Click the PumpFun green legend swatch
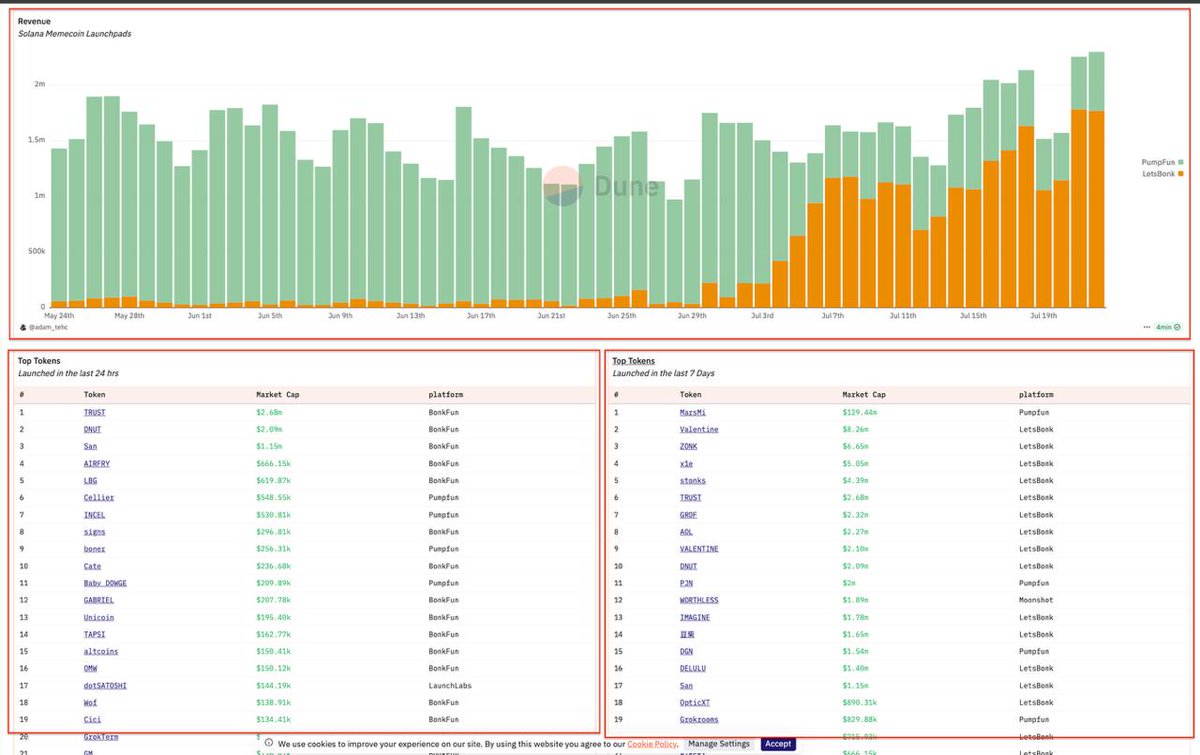This screenshot has width=1200, height=755. point(1181,162)
